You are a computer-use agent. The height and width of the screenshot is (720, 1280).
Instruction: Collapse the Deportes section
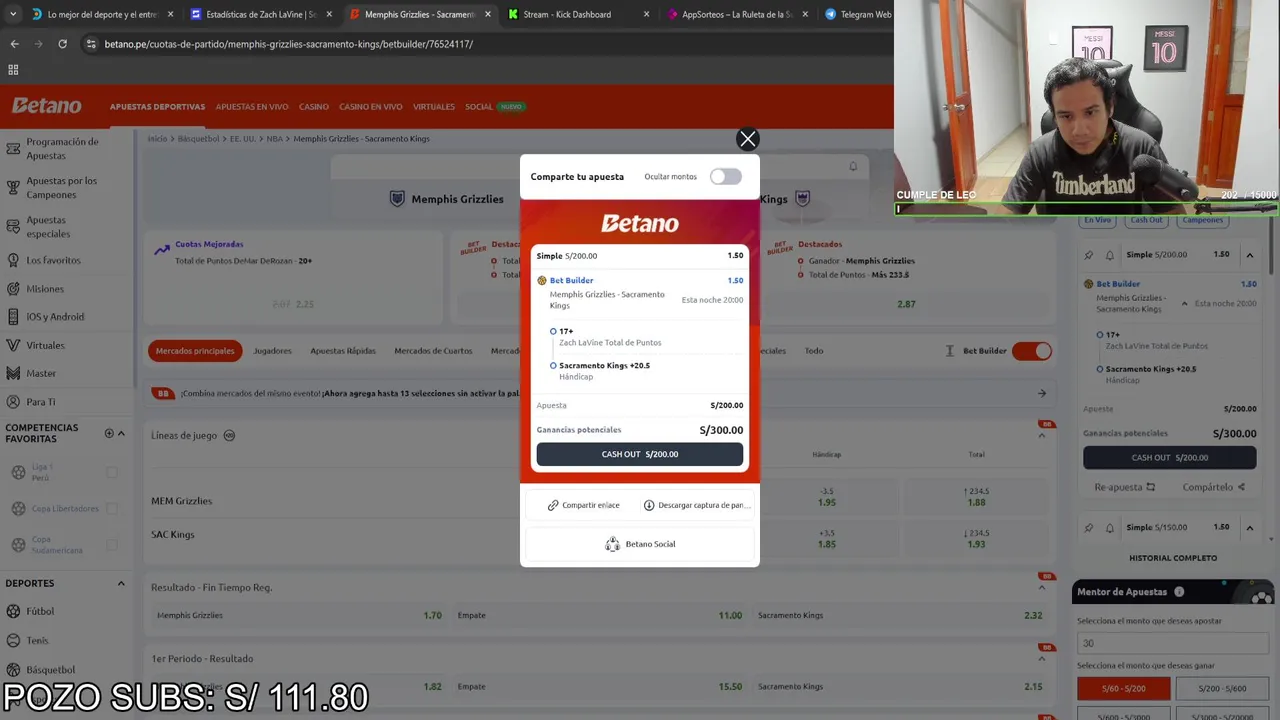(x=121, y=583)
